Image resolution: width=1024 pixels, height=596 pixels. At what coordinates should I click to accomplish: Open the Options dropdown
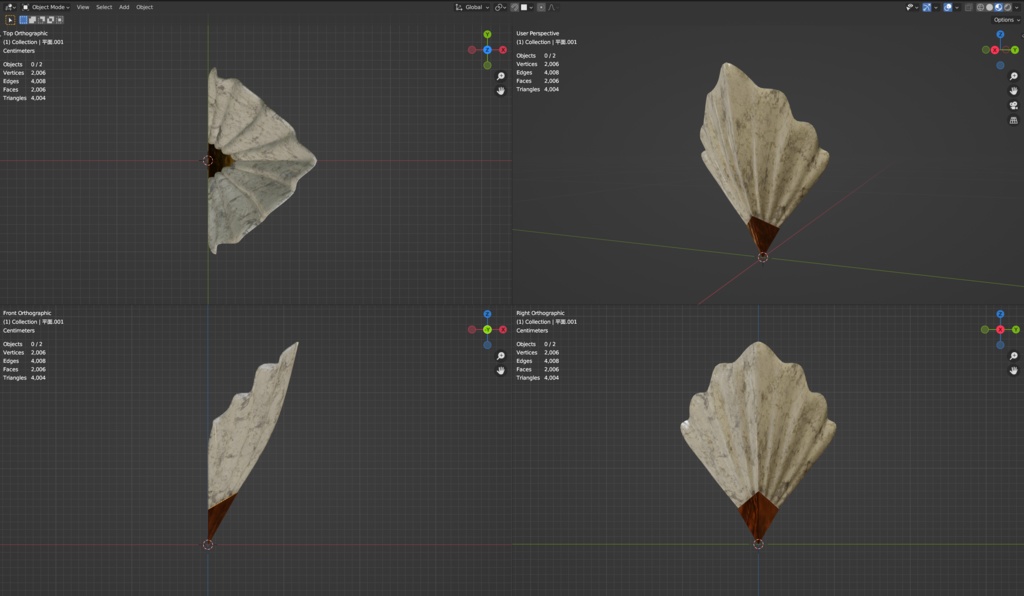tap(1006, 20)
